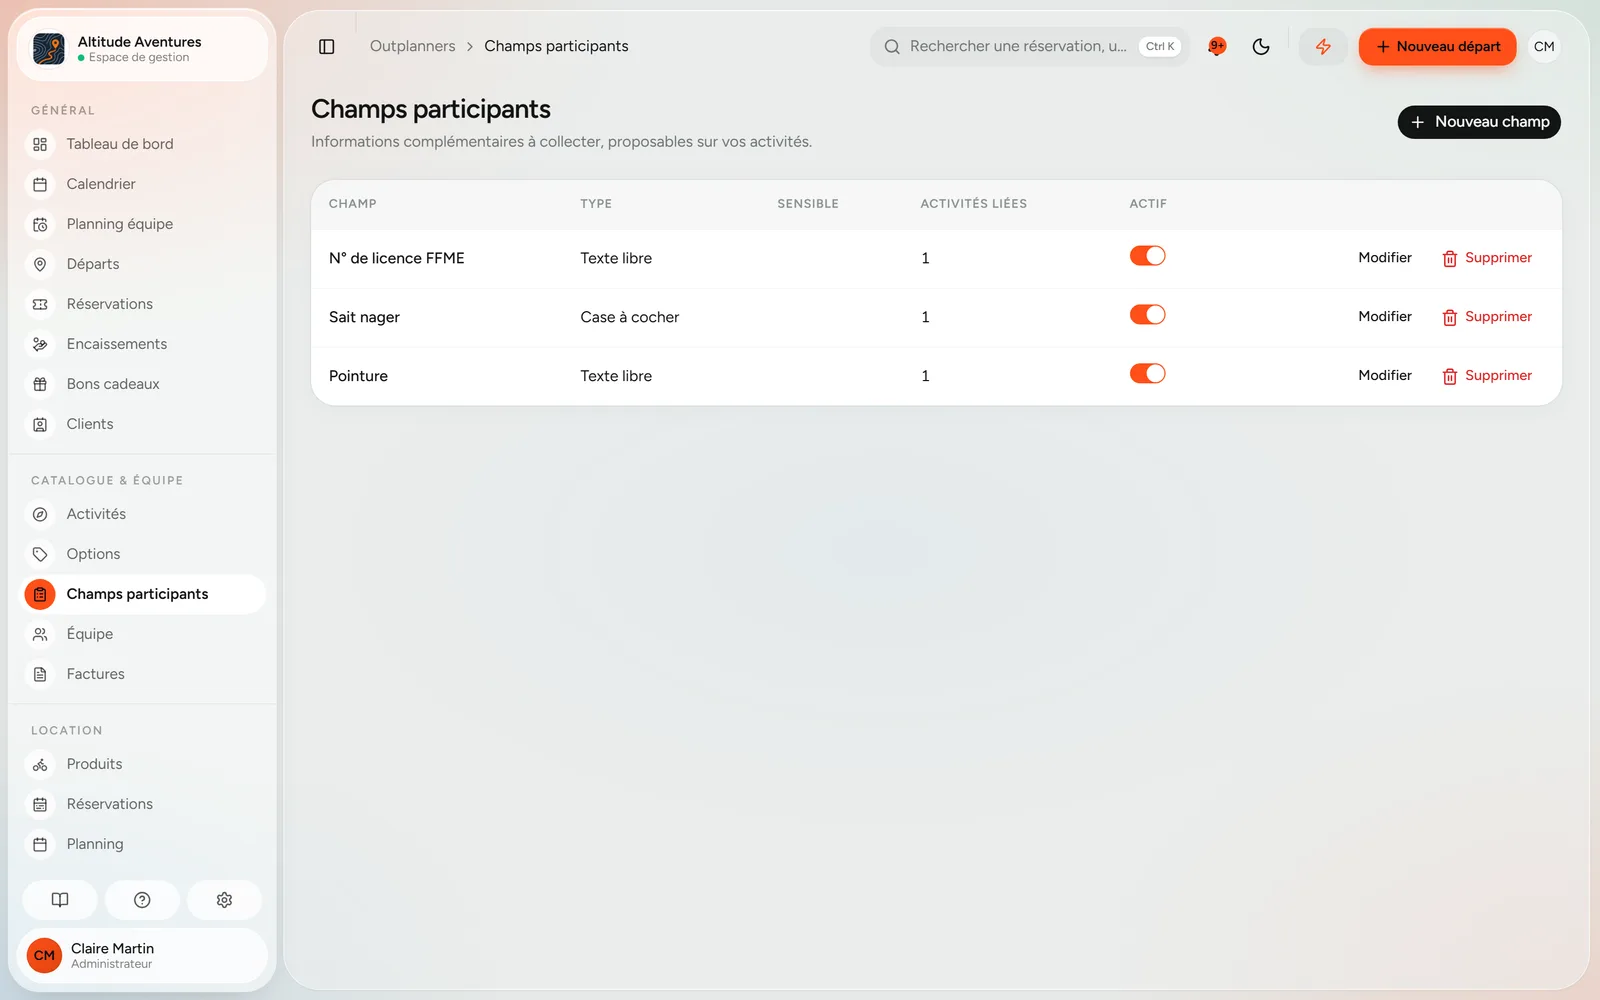Open help question mark icon
1600x1000 pixels.
142,900
